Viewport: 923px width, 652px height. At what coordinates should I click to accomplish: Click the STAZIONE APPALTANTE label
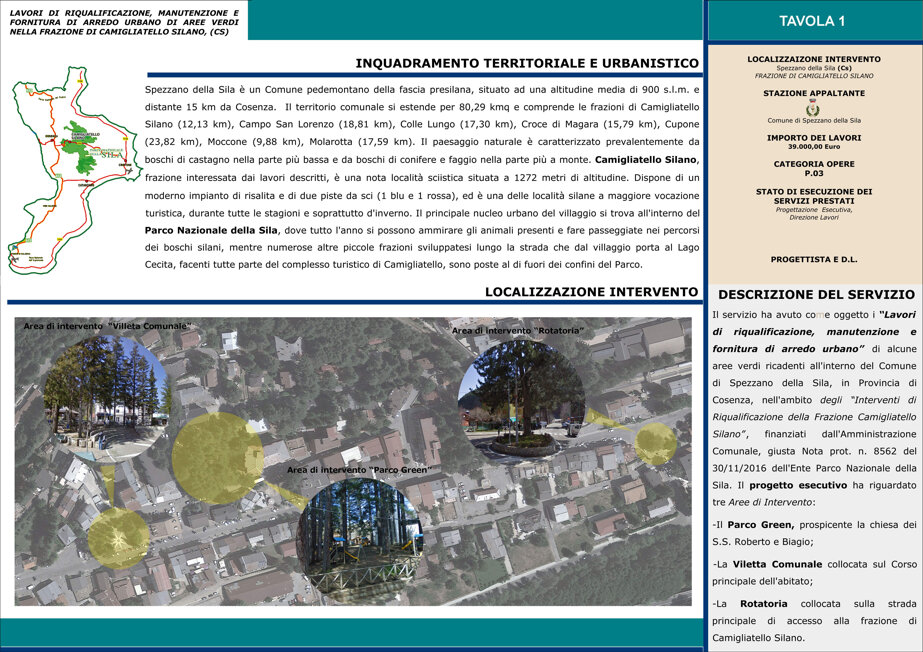(x=814, y=93)
